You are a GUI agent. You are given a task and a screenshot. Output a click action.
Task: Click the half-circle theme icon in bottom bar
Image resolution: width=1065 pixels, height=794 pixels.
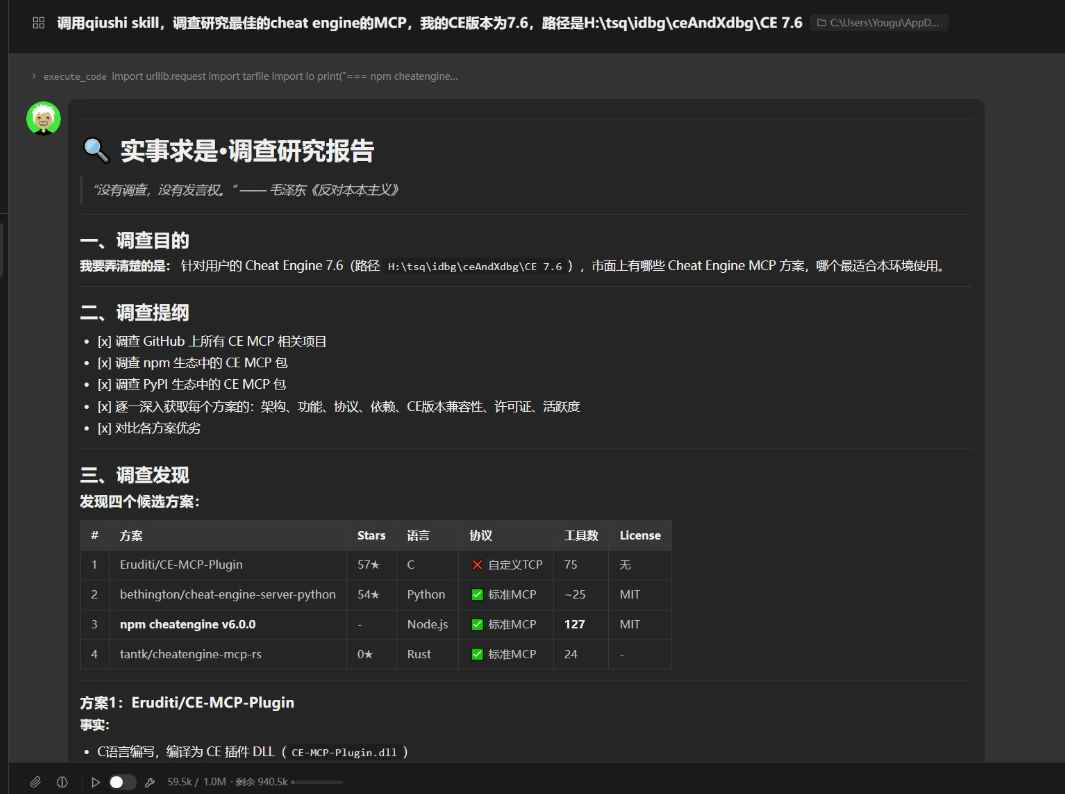point(62,782)
